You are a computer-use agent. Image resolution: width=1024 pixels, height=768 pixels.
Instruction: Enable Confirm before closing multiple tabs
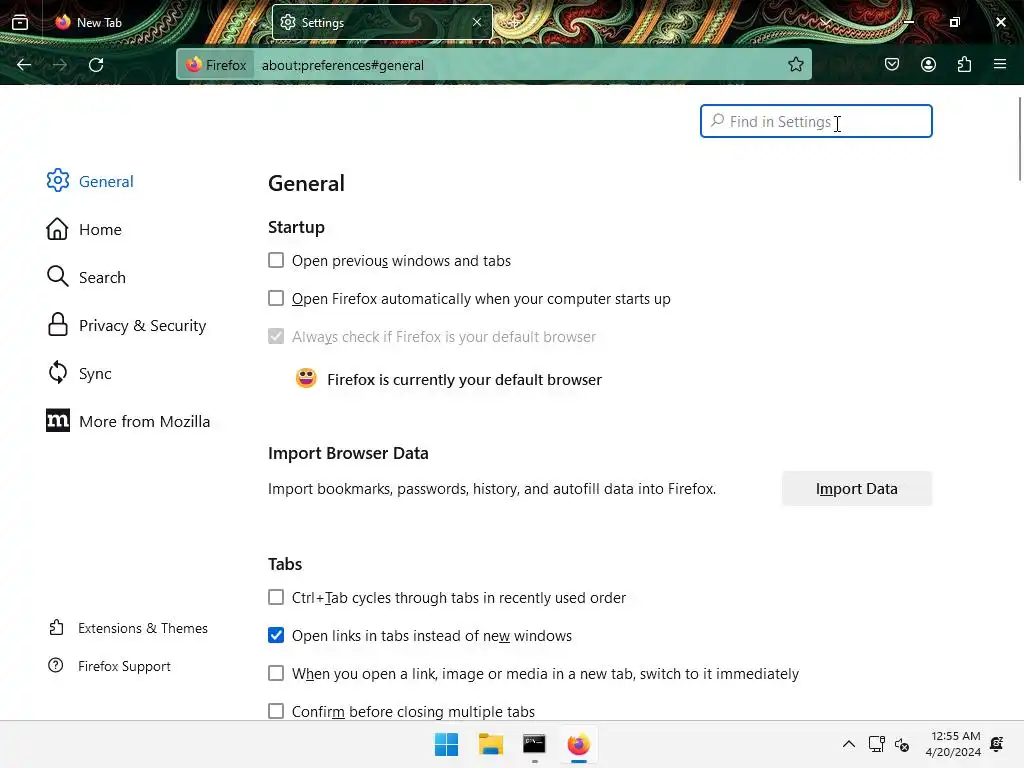(x=276, y=711)
